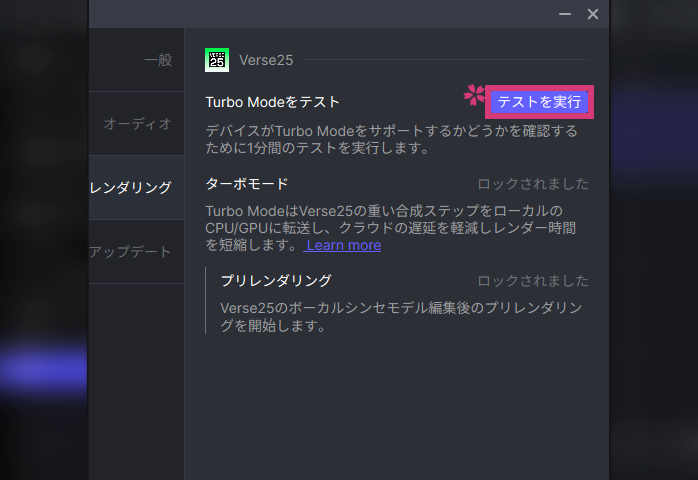Viewport: 698px width, 480px height.
Task: Click the pre-rendering description text
Action: click(400, 317)
